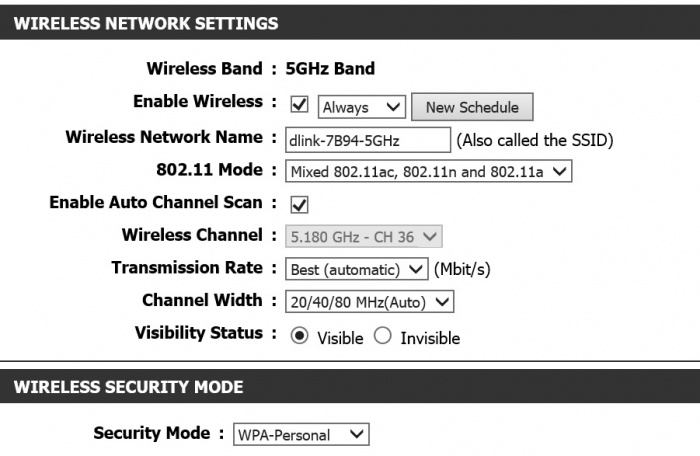The width and height of the screenshot is (700, 456).
Task: Uncheck the Enable Wireless checkbox
Action: [299, 105]
